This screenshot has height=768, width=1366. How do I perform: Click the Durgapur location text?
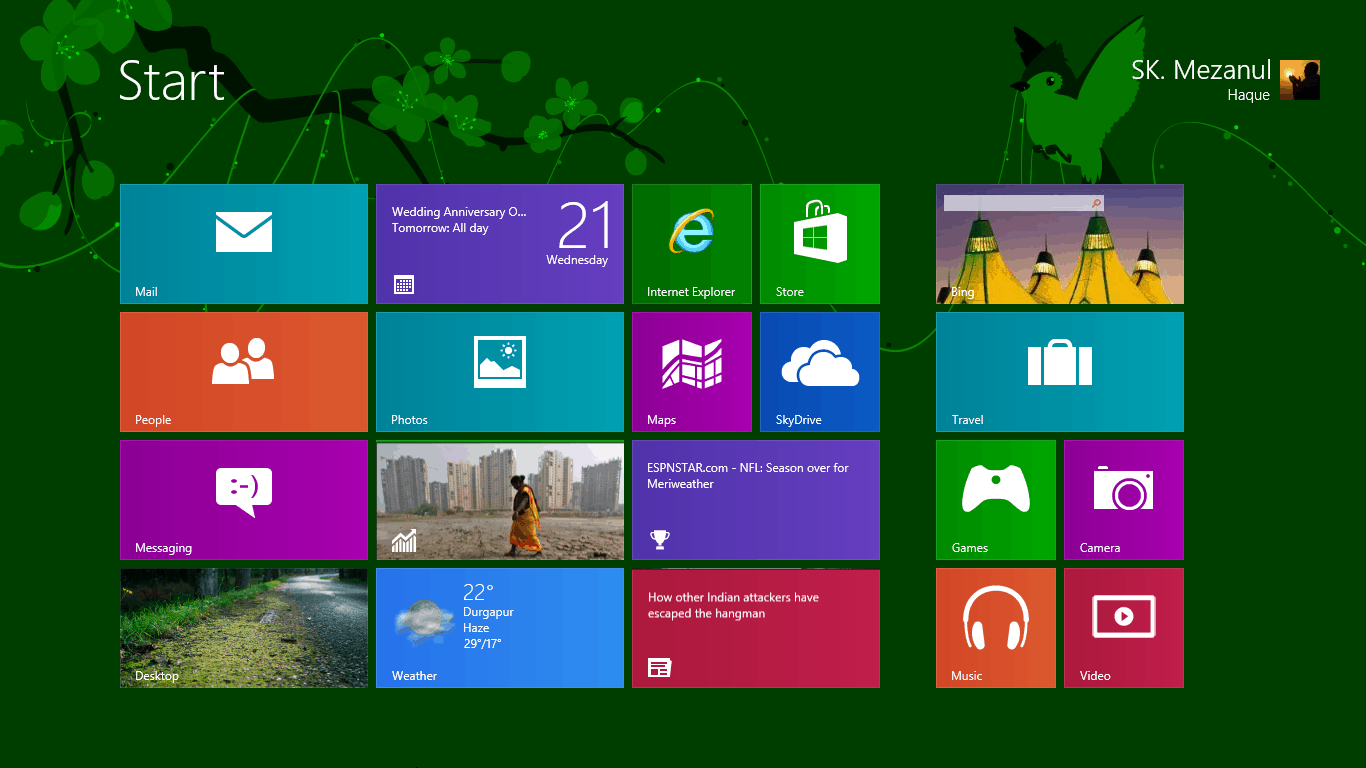(488, 612)
